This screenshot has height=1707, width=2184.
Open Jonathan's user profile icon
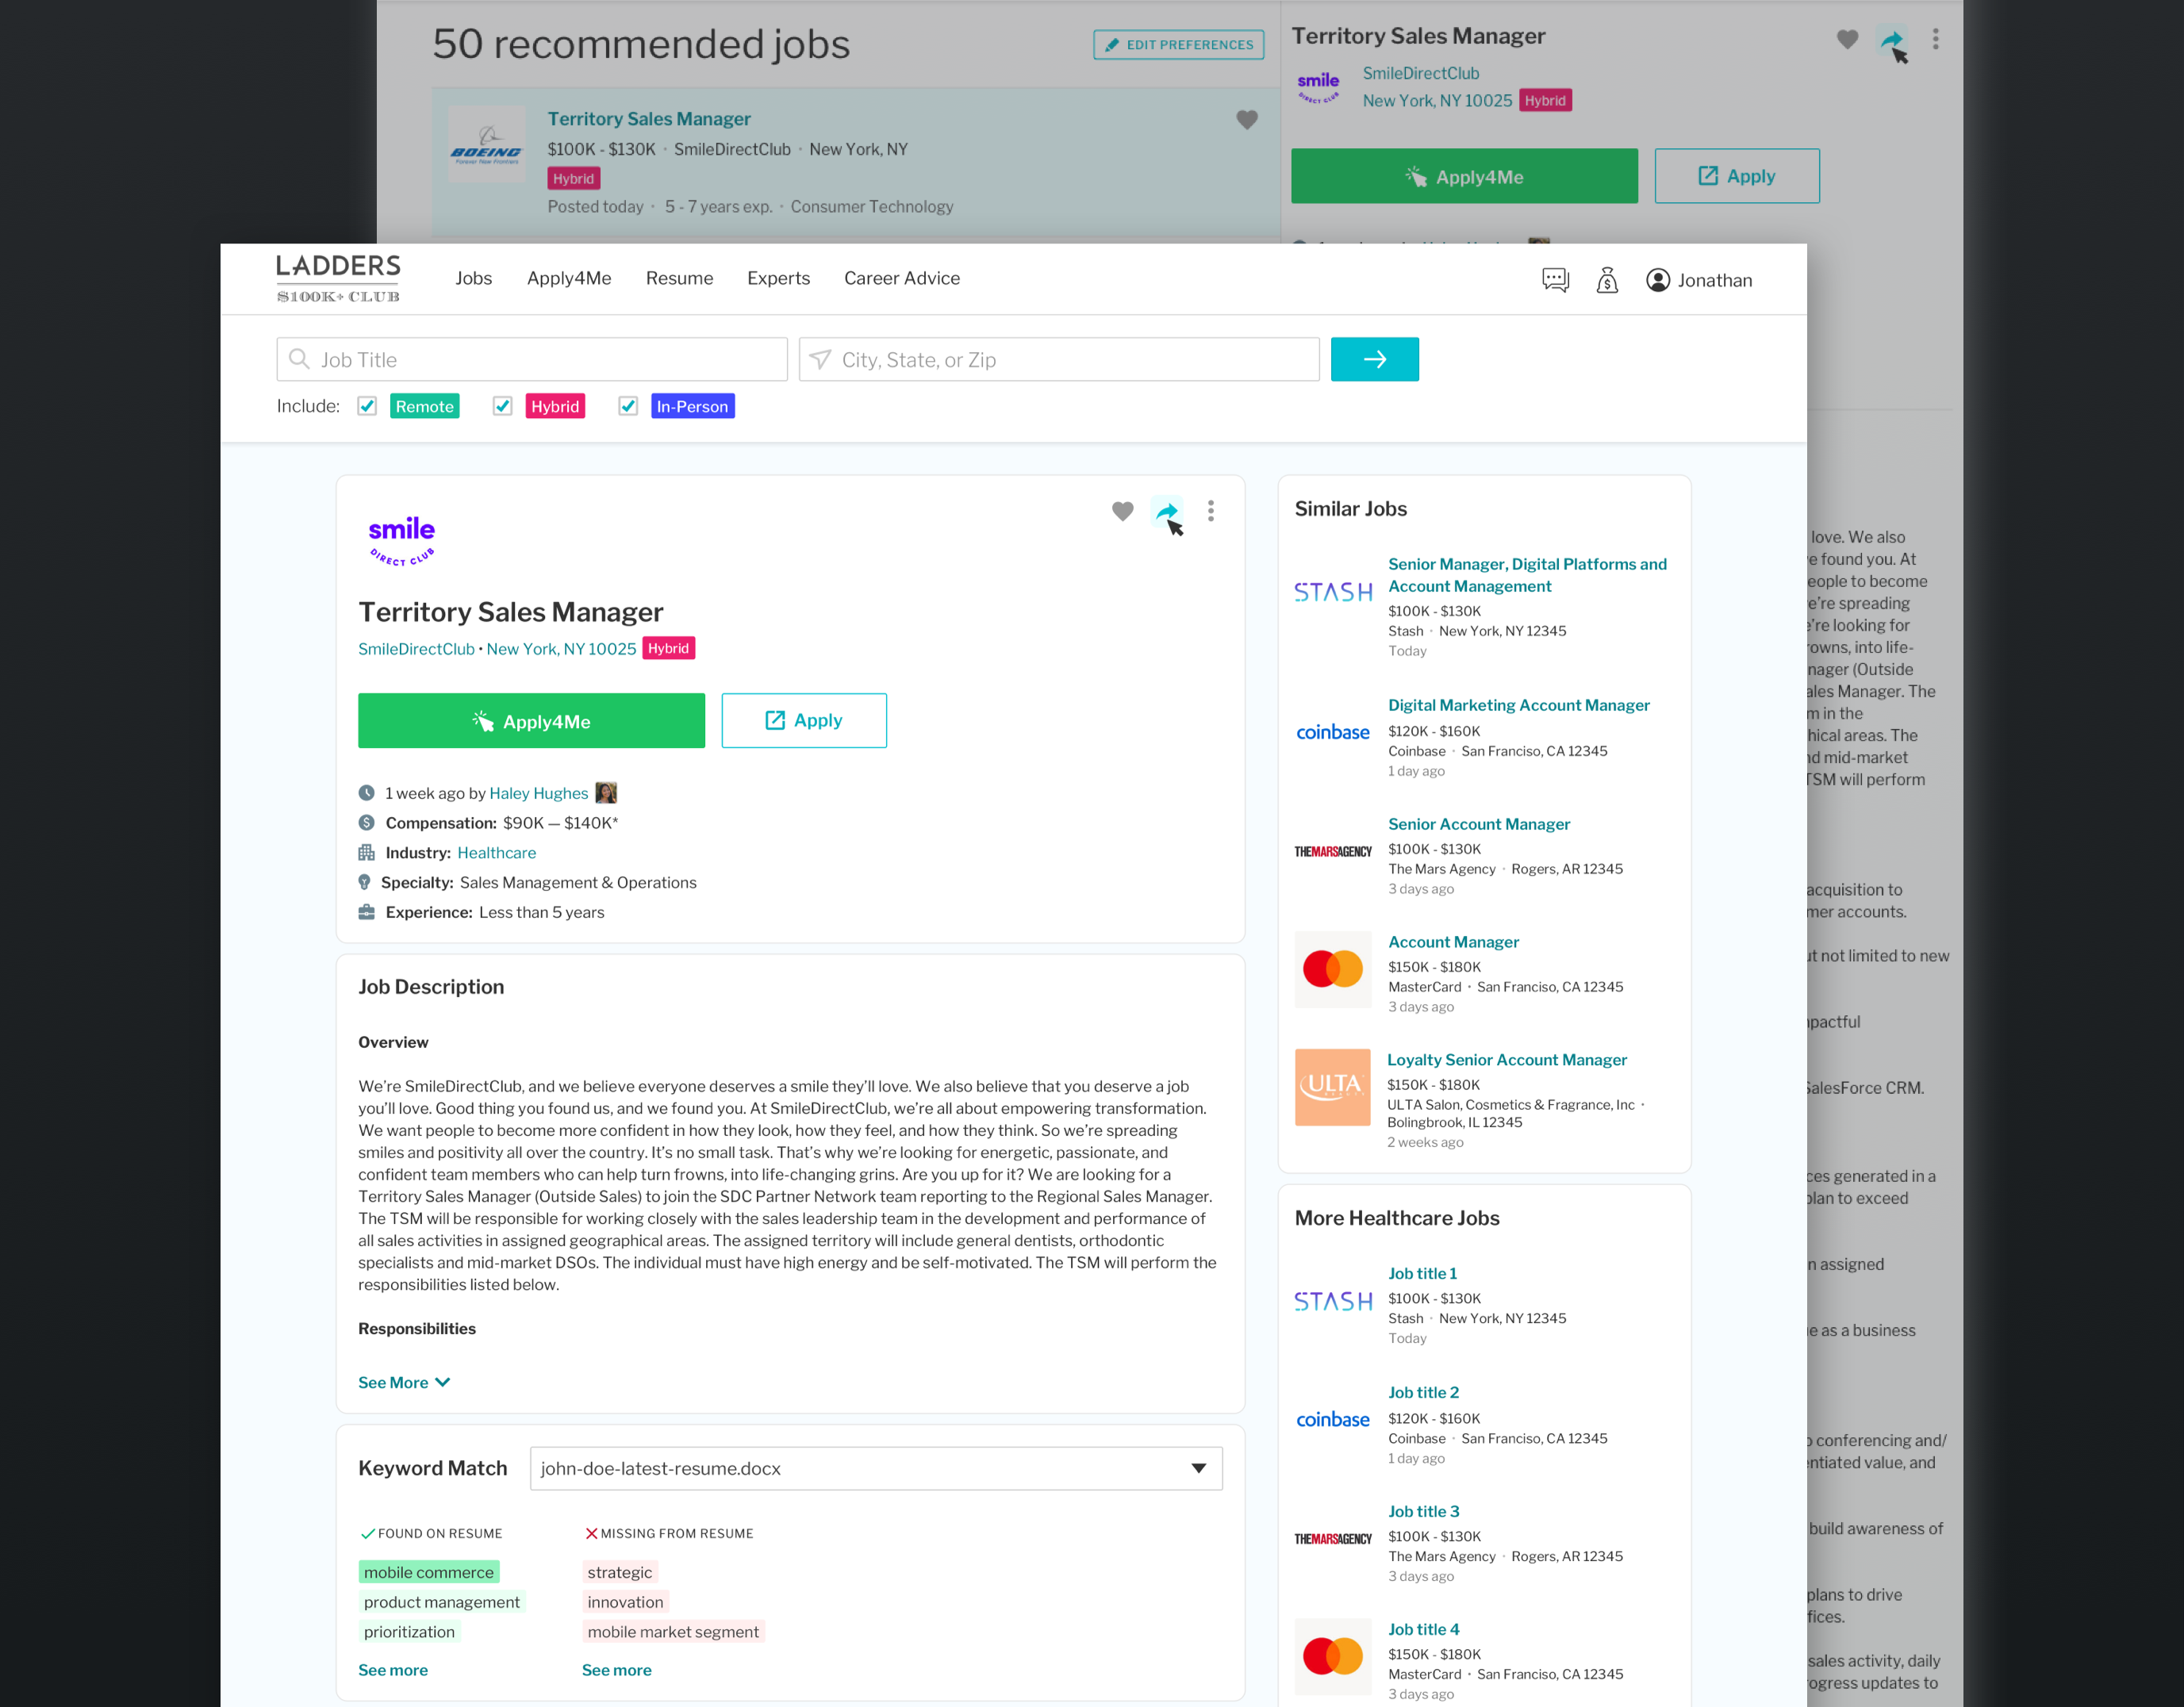[1657, 280]
